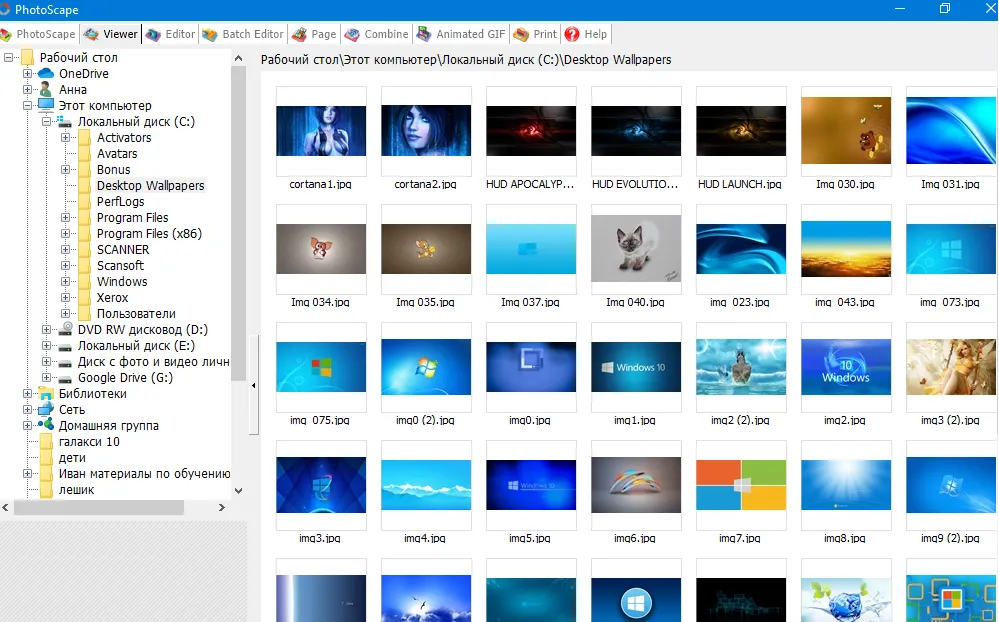Expand the Windows folder node

point(66,281)
